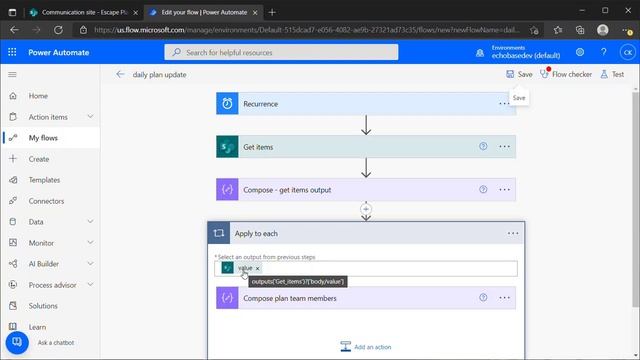Insert a step with the plus connector

[x=366, y=209]
